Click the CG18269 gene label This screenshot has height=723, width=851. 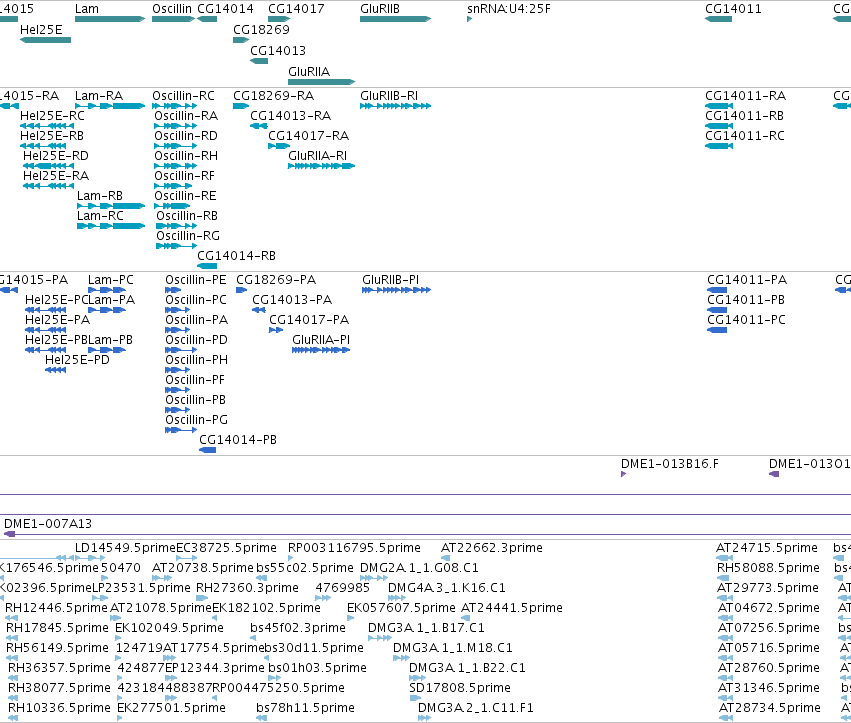click(x=261, y=30)
